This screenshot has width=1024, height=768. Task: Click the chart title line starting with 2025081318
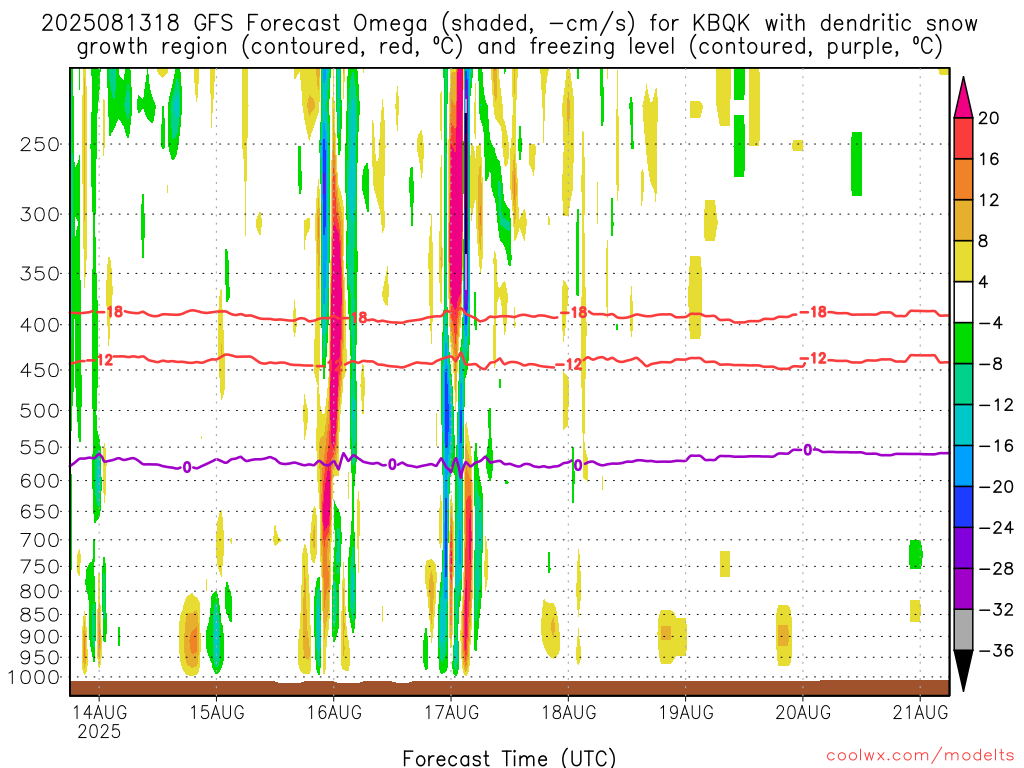point(509,24)
